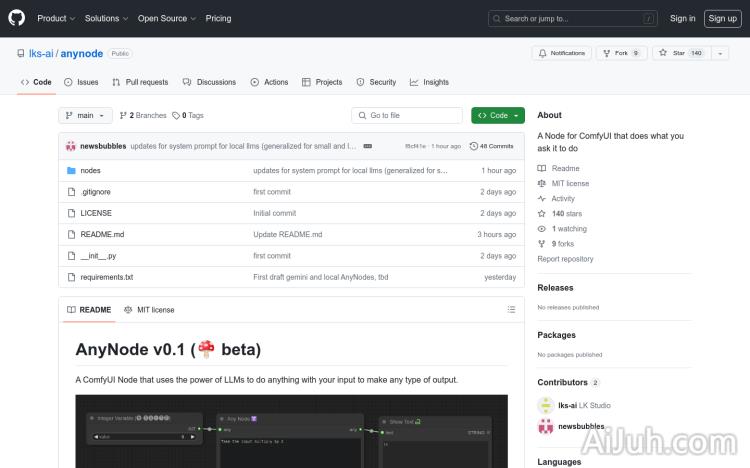750x468 pixels.
Task: Expand the Open Source menu
Action: click(166, 18)
